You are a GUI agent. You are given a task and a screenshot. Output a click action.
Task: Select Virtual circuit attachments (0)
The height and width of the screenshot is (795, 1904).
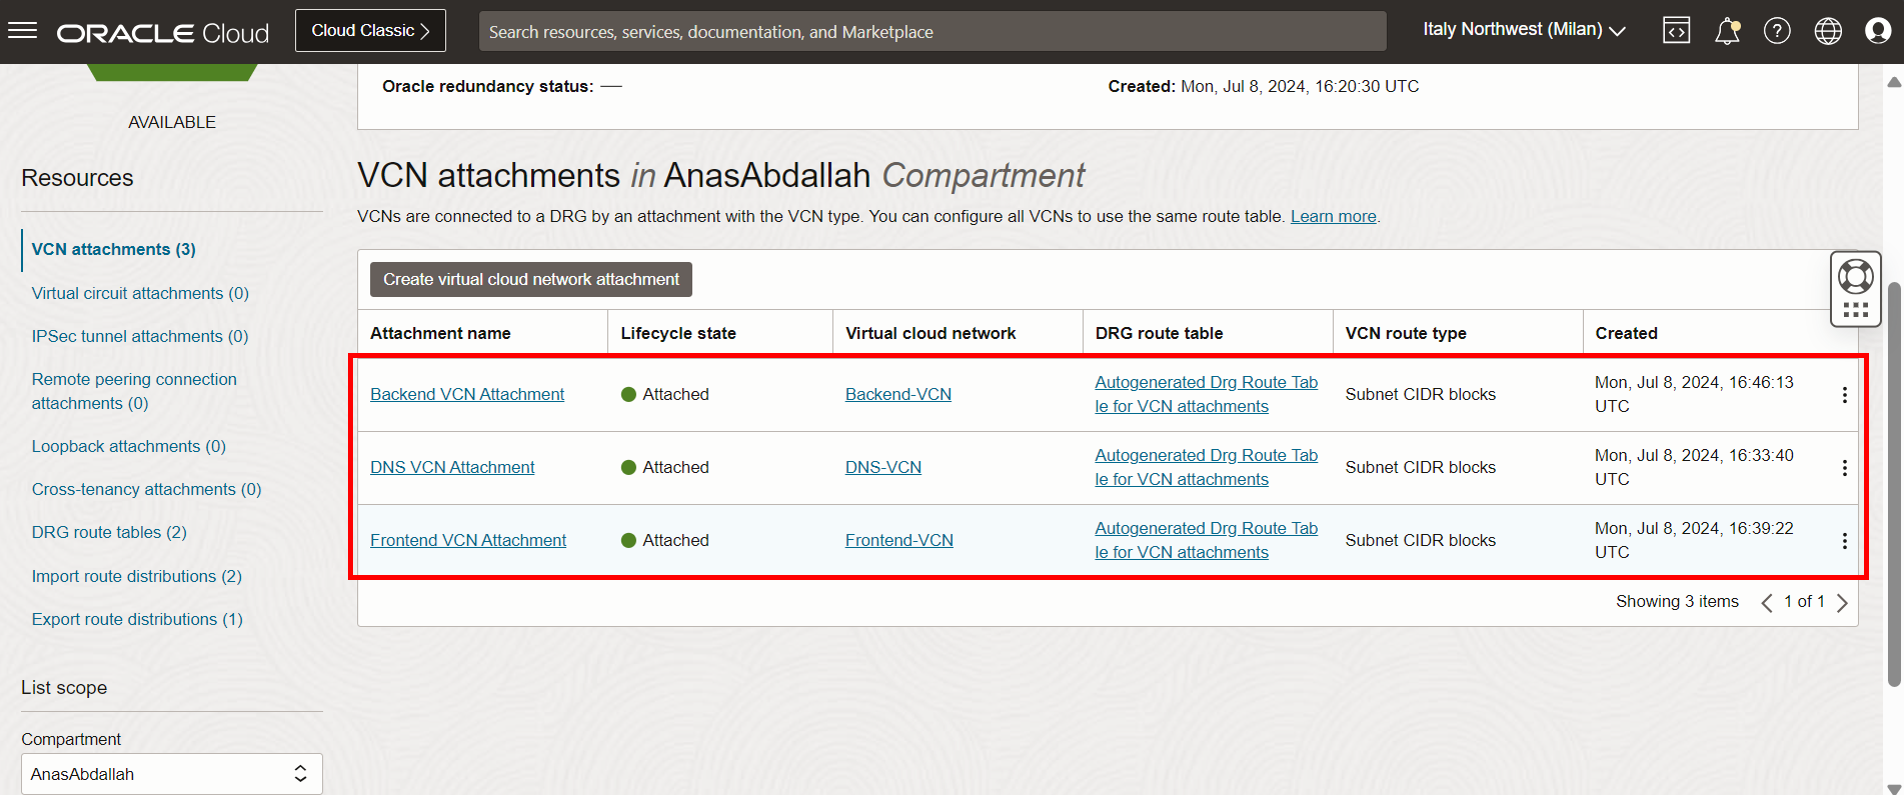point(140,293)
